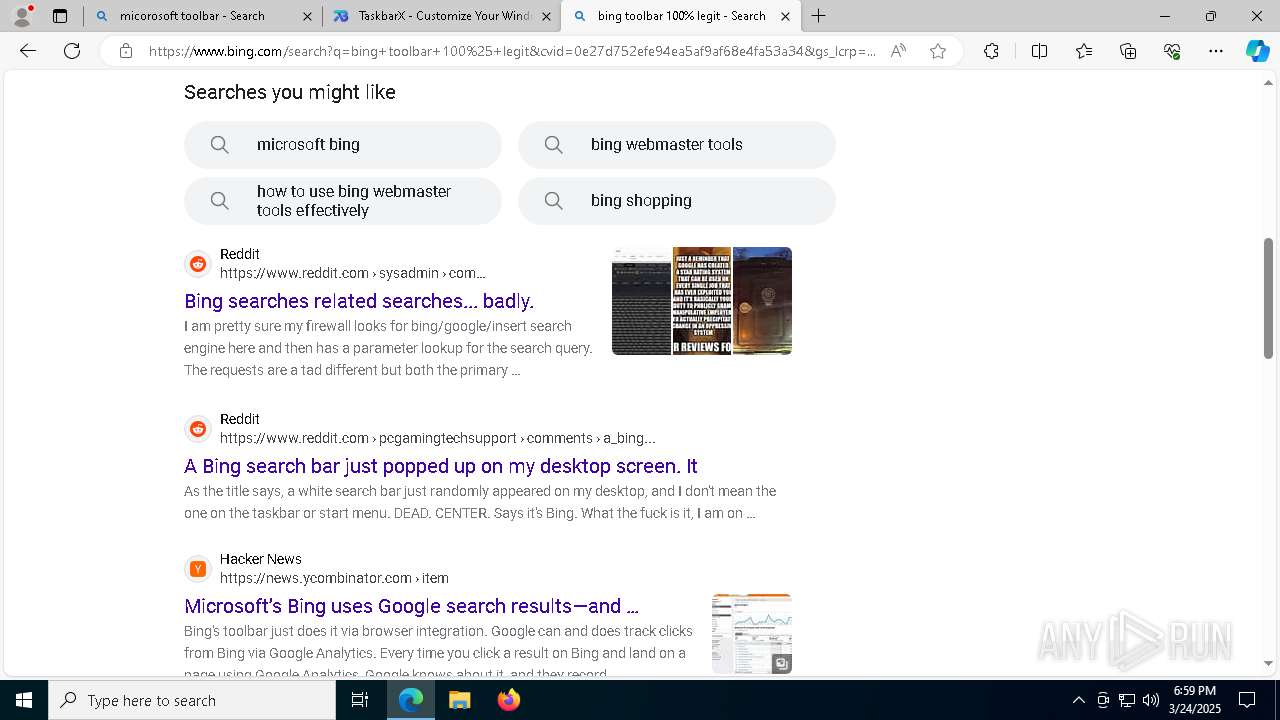Open Browser essentials heart icon

tap(1172, 51)
